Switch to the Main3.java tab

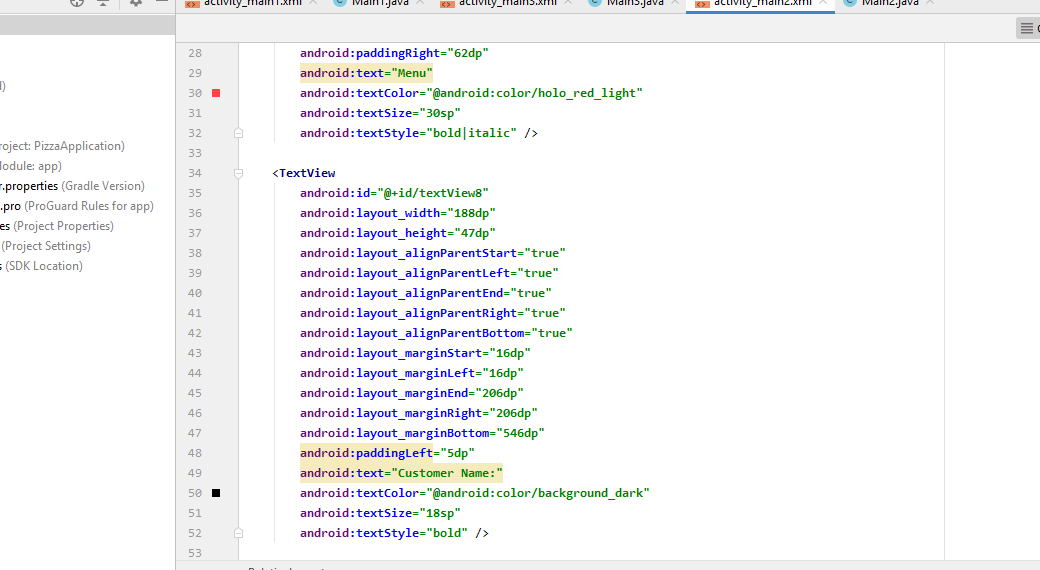click(x=635, y=3)
